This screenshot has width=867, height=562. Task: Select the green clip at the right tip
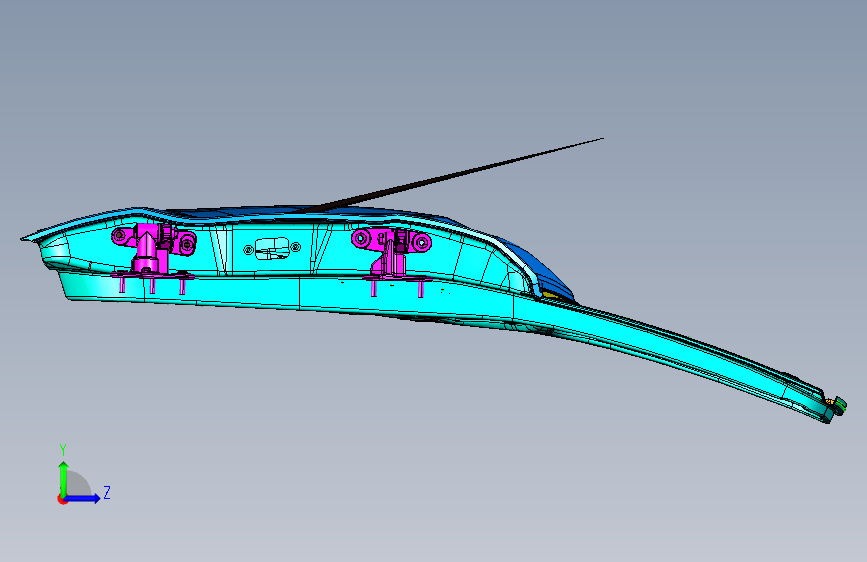[x=840, y=405]
